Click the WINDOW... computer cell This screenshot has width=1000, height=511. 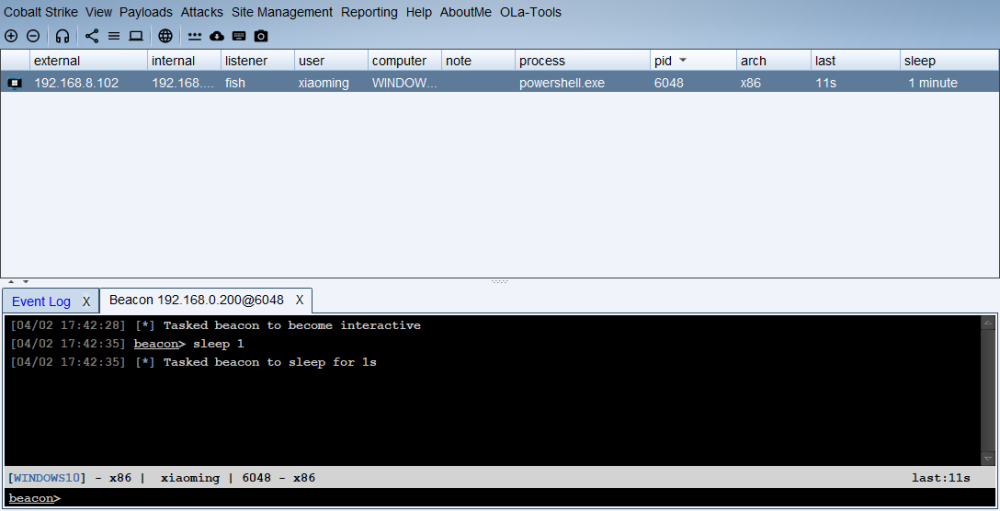point(404,83)
